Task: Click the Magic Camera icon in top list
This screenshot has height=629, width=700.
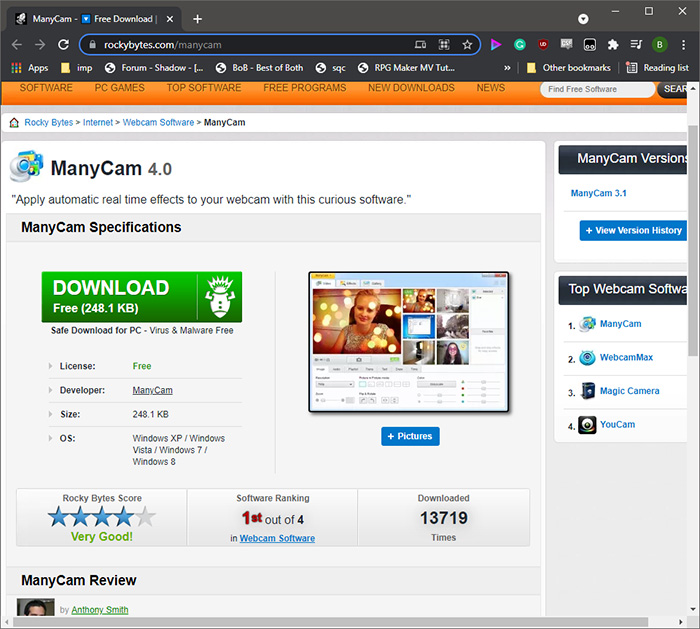Action: tap(588, 391)
